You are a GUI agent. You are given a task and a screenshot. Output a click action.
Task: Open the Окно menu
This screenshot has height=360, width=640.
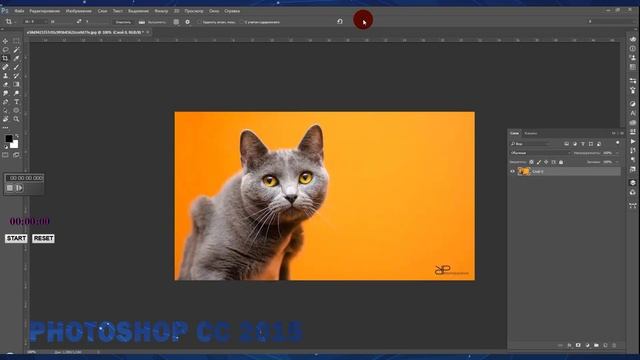[x=214, y=11]
